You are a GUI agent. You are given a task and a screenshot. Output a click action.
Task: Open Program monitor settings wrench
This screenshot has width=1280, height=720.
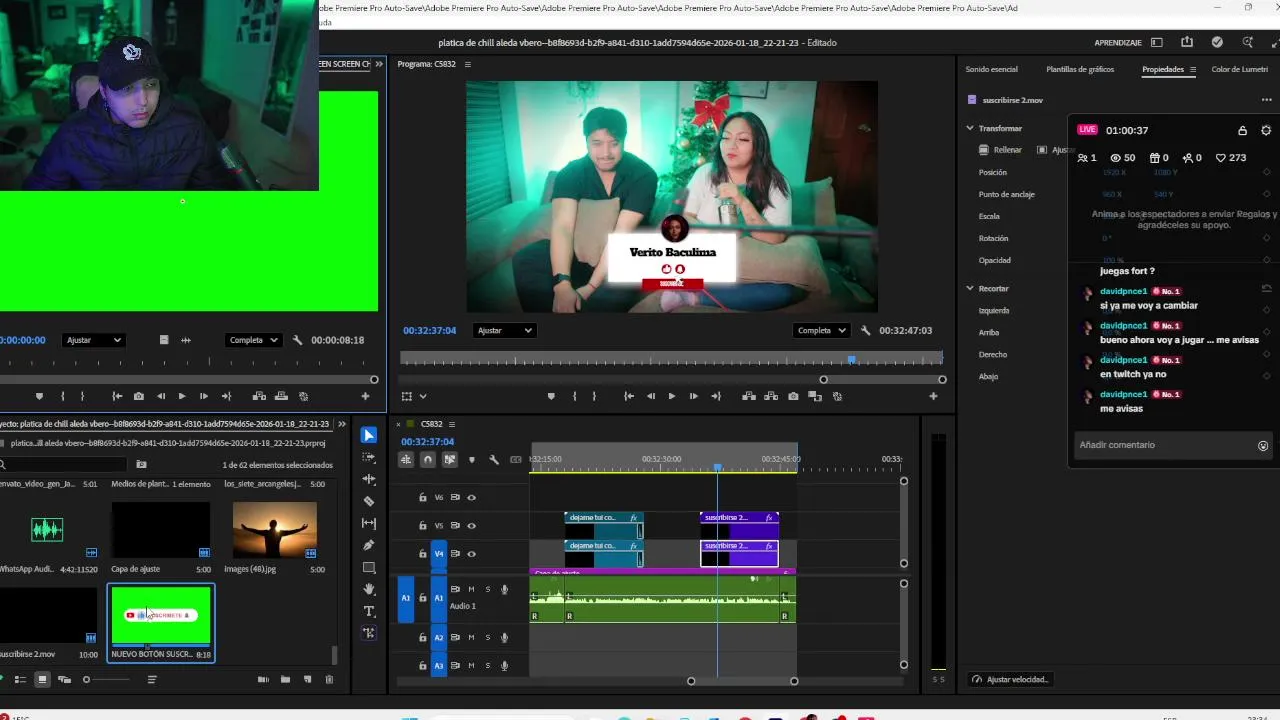(x=865, y=330)
